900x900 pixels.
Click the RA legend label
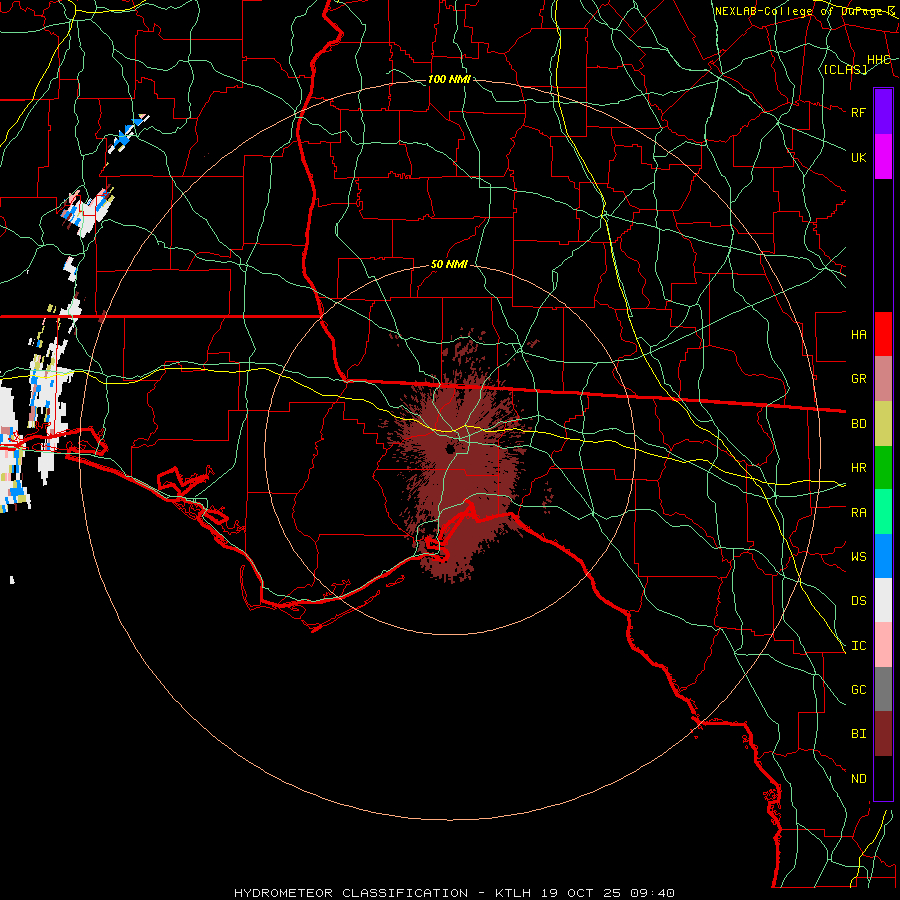tap(859, 513)
